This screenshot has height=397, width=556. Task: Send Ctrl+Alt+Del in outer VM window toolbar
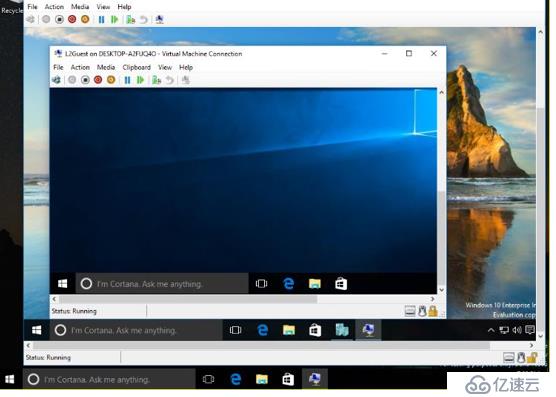point(30,19)
